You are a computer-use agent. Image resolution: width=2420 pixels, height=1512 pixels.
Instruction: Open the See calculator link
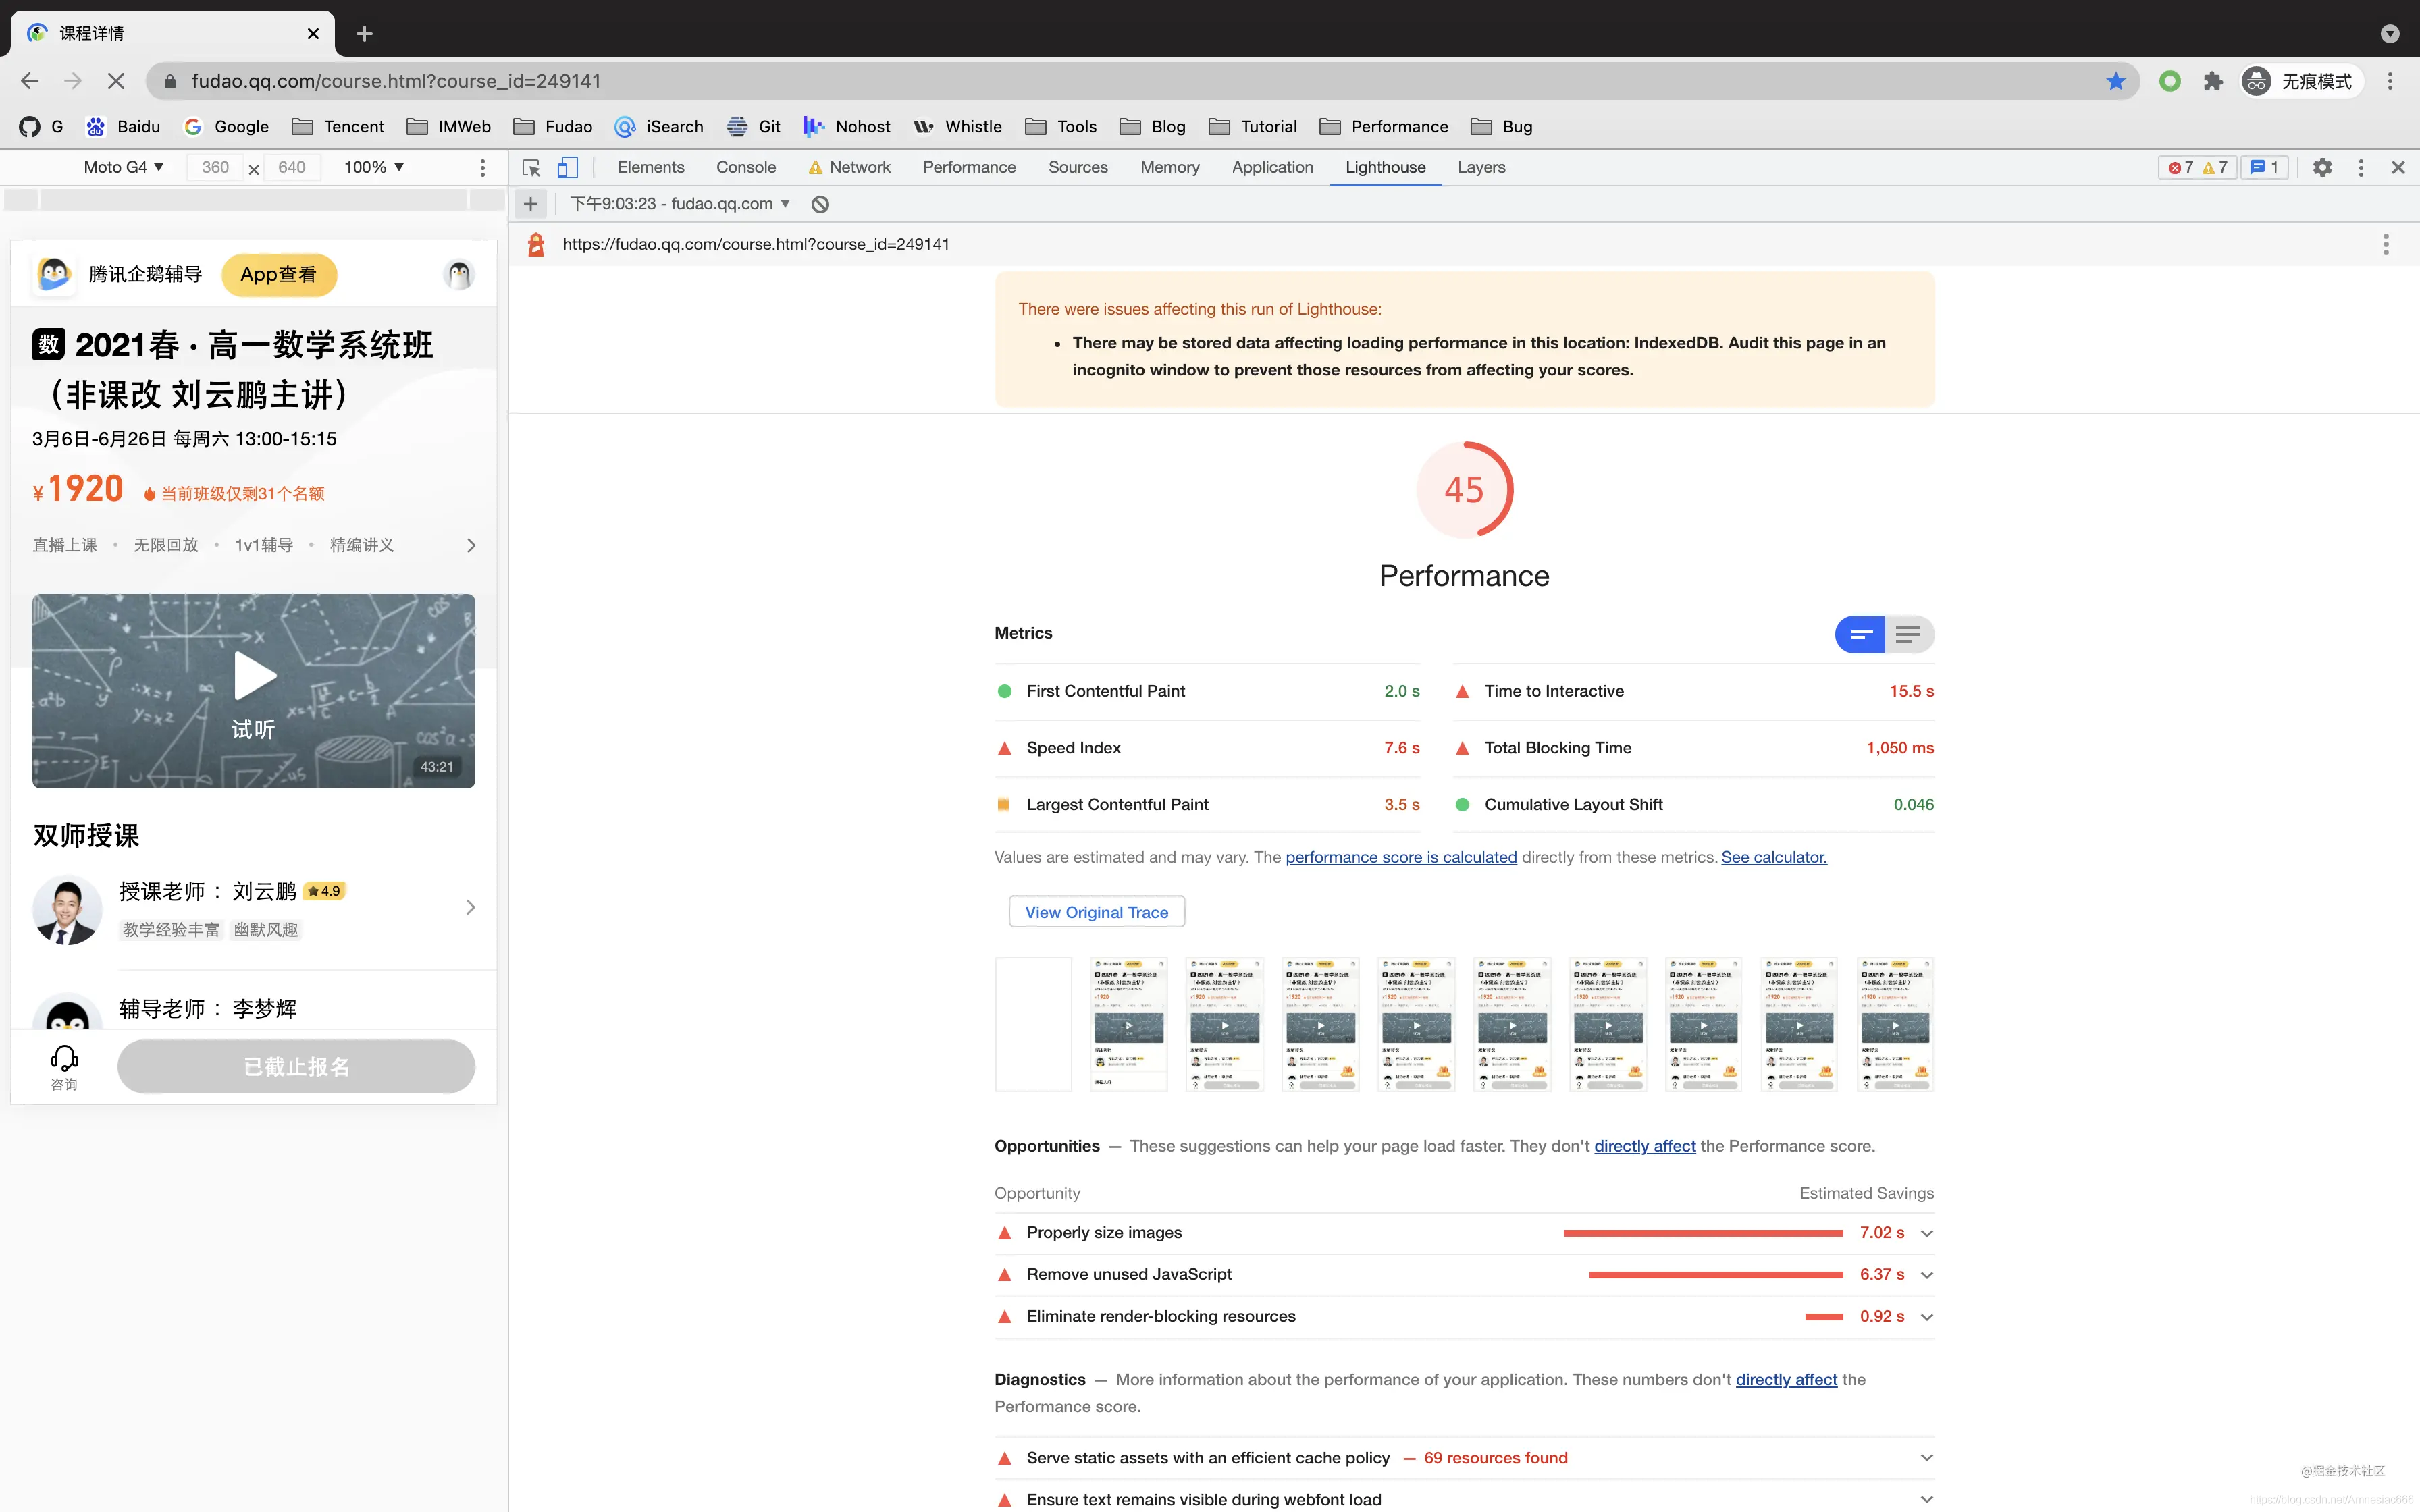pos(1773,857)
